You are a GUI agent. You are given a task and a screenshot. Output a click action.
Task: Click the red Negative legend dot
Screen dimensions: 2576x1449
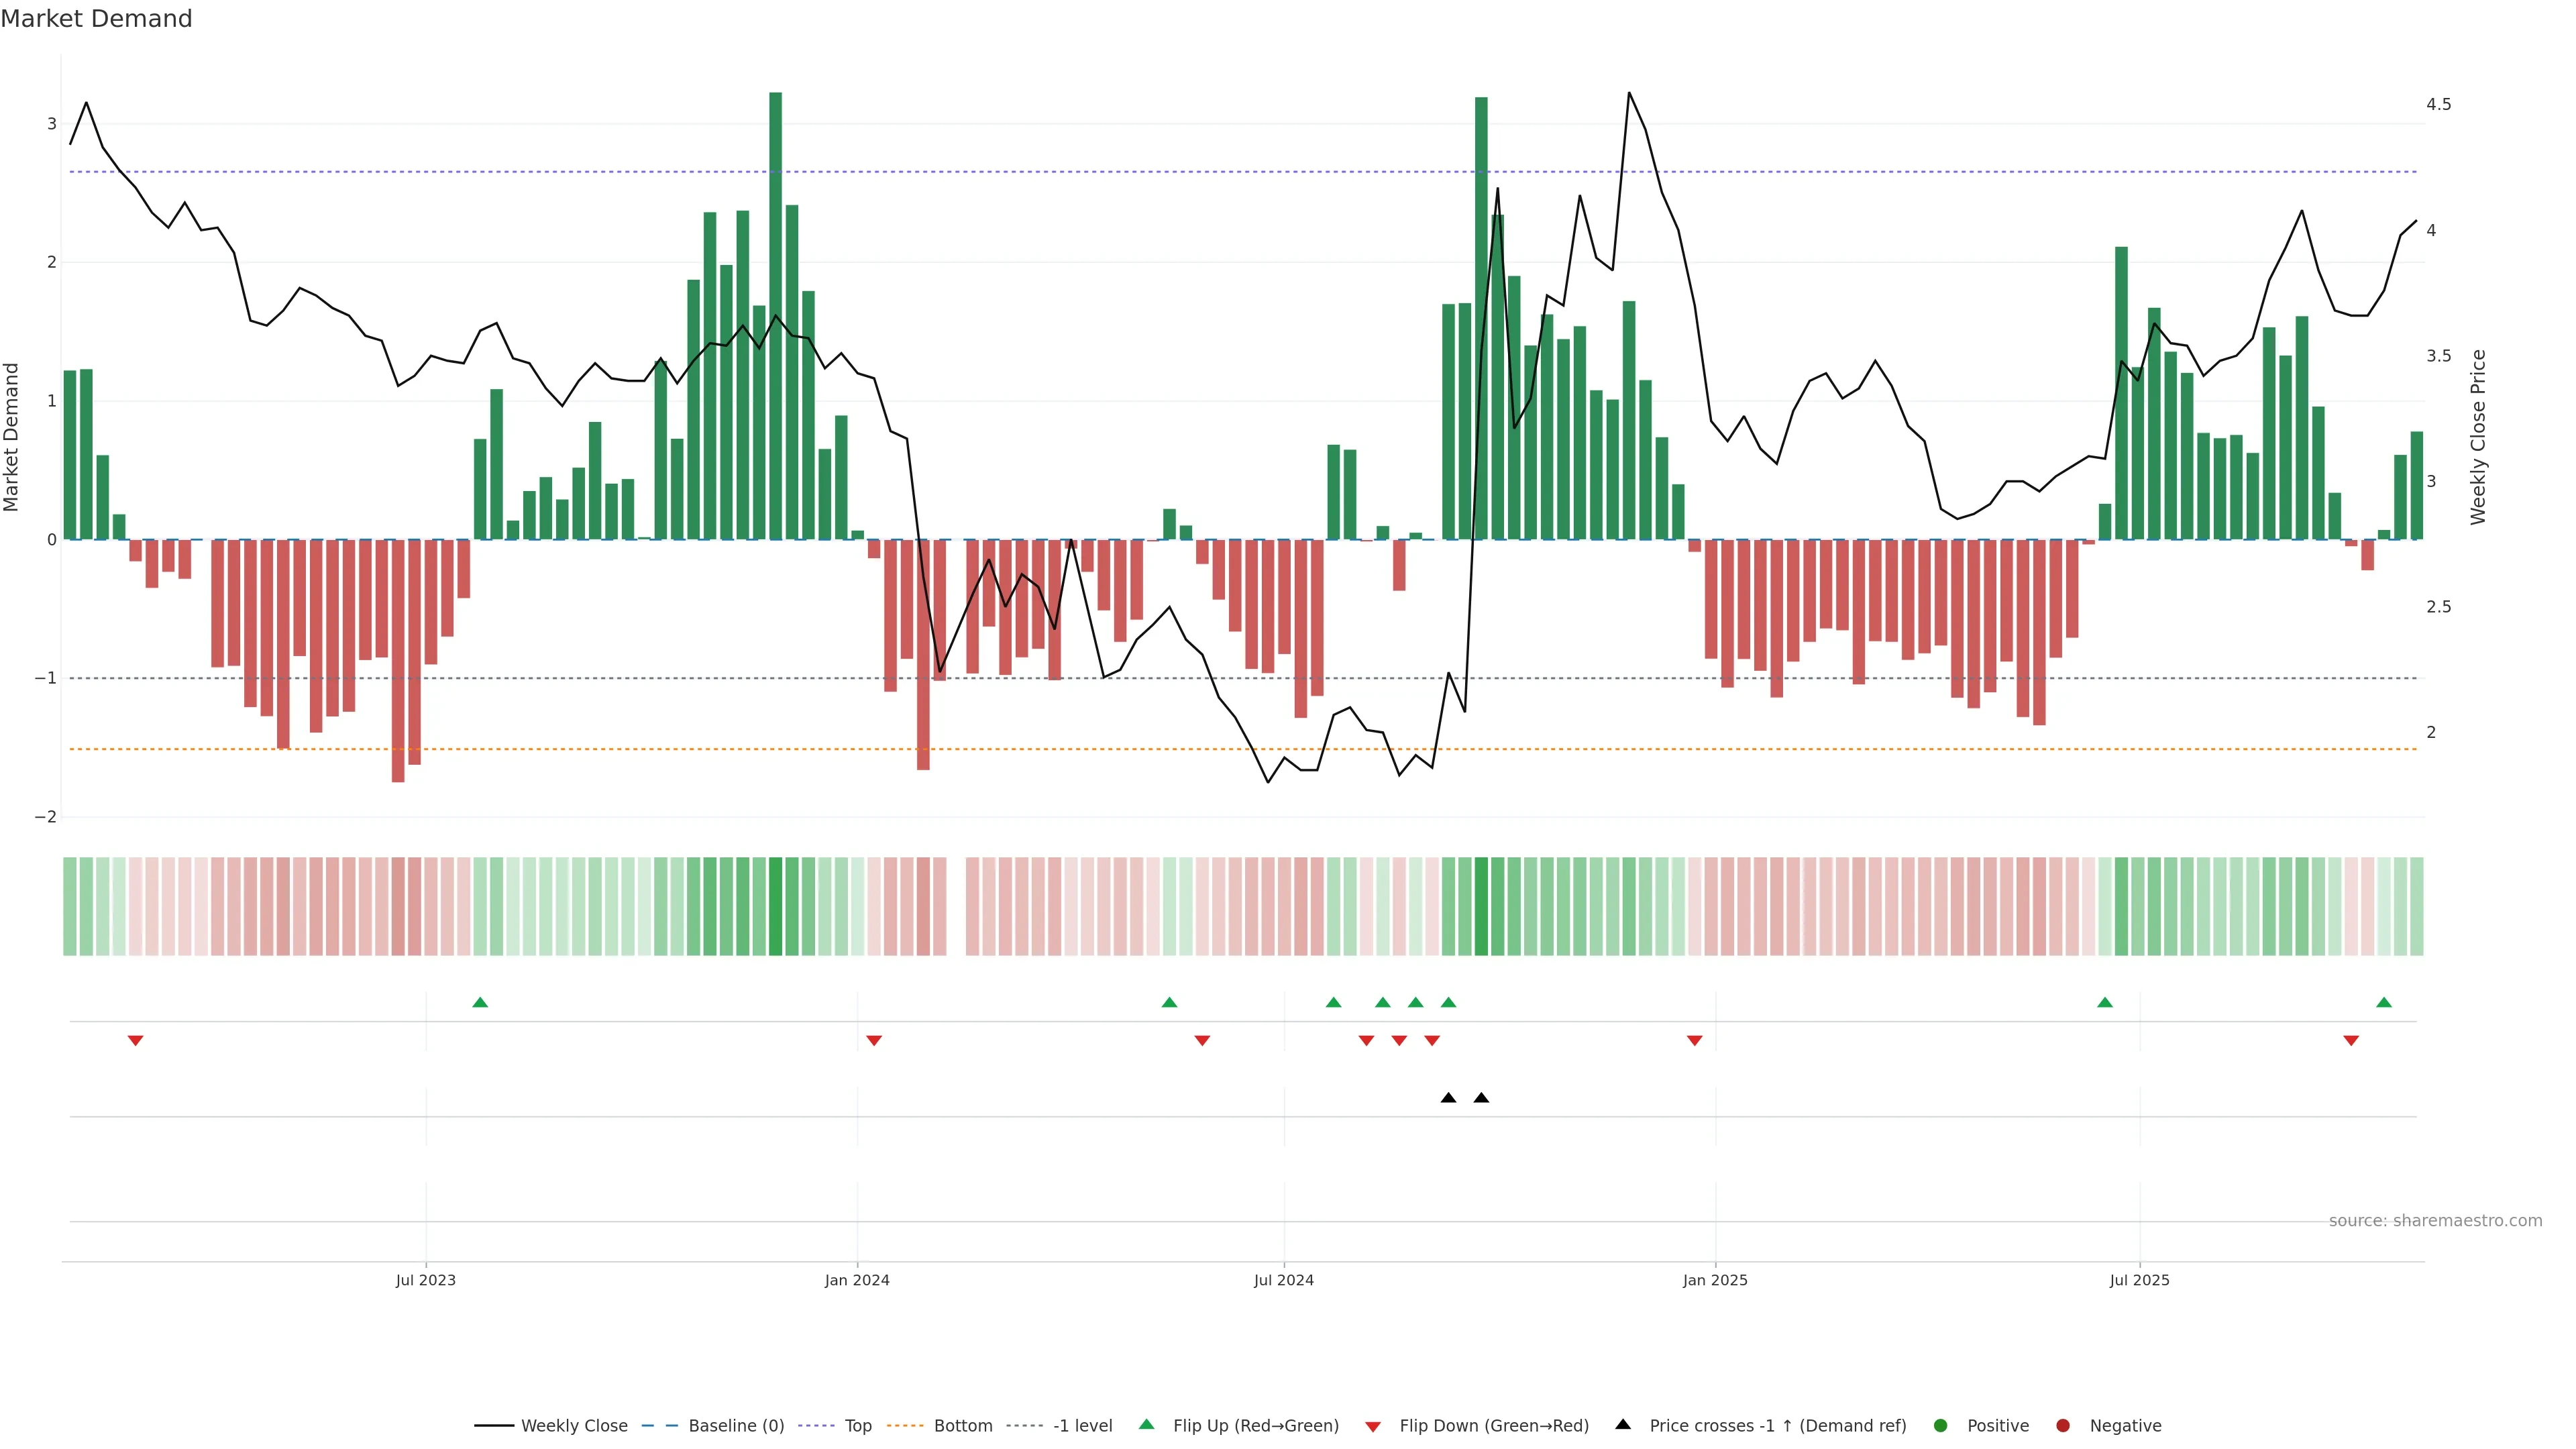2063,1425
